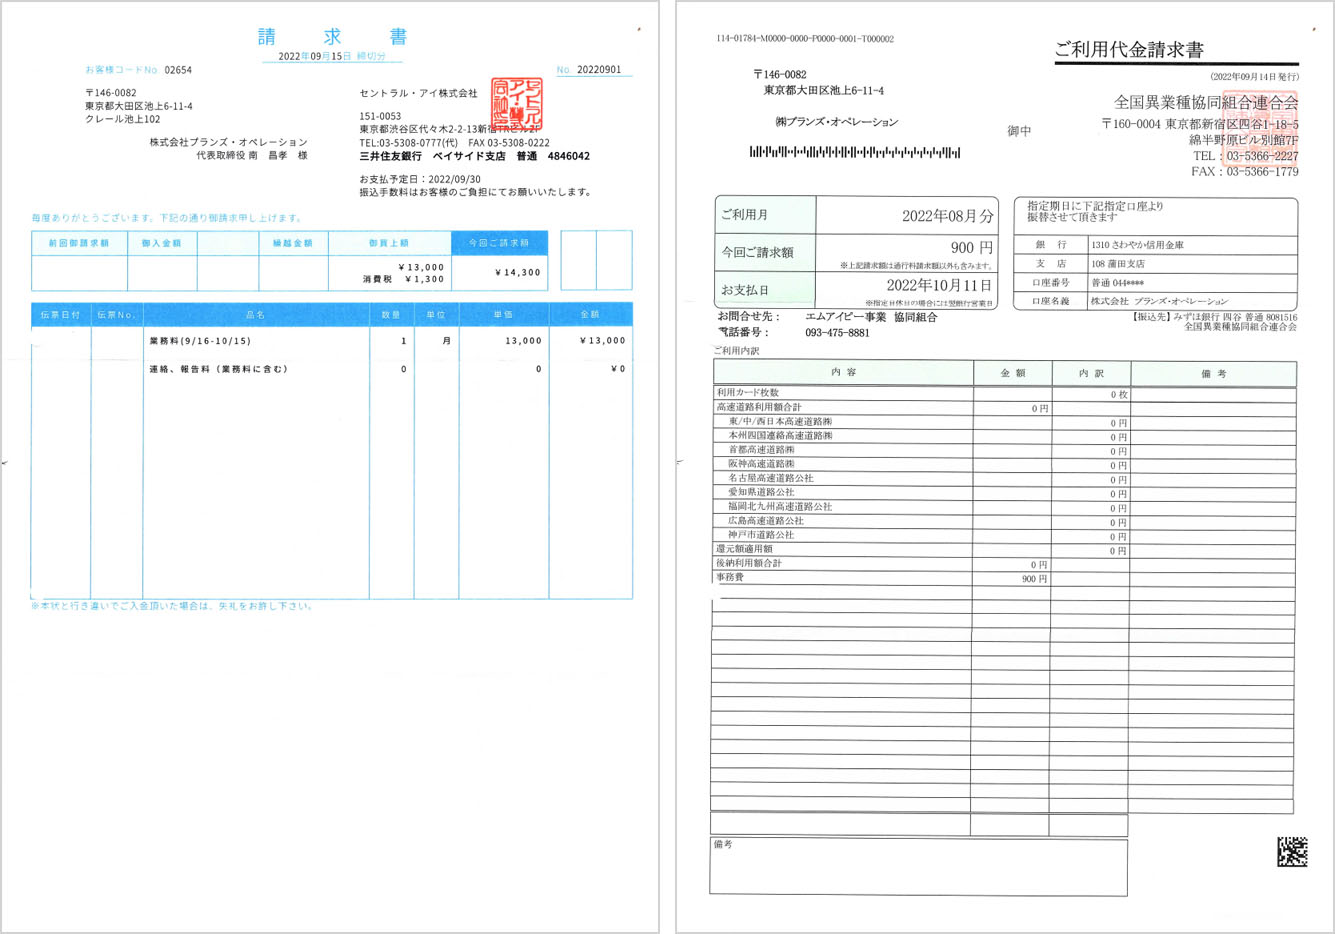The height and width of the screenshot is (934, 1335).
Task: Select the TEL:03-5308-0777(代) phone line
Action: (409, 143)
